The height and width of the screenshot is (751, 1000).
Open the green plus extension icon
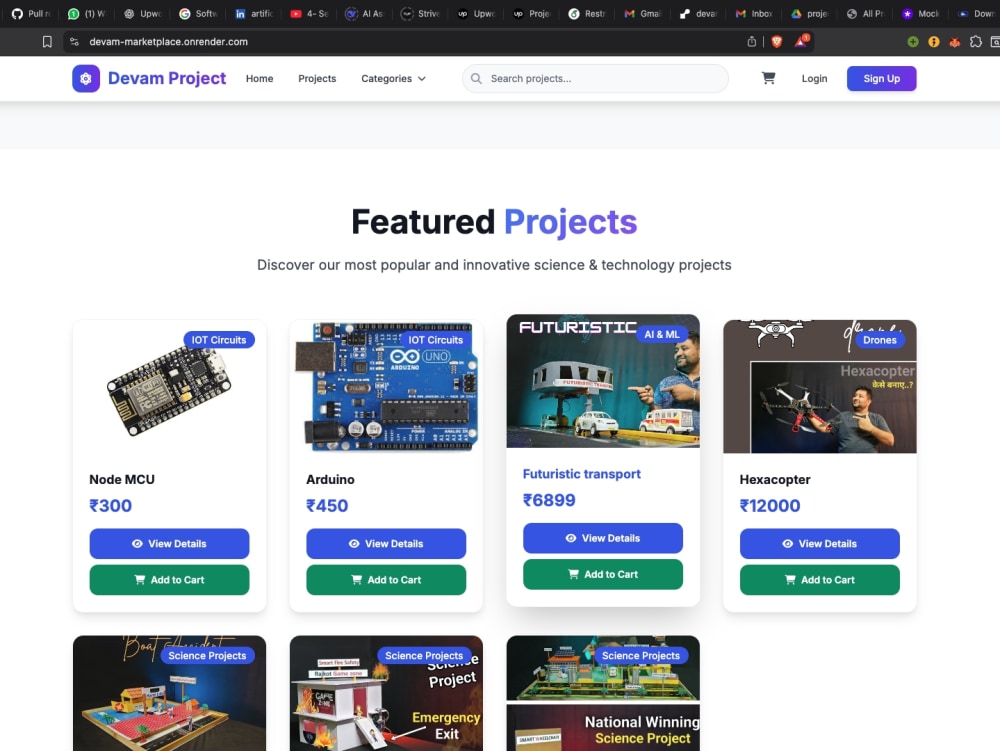(x=913, y=41)
